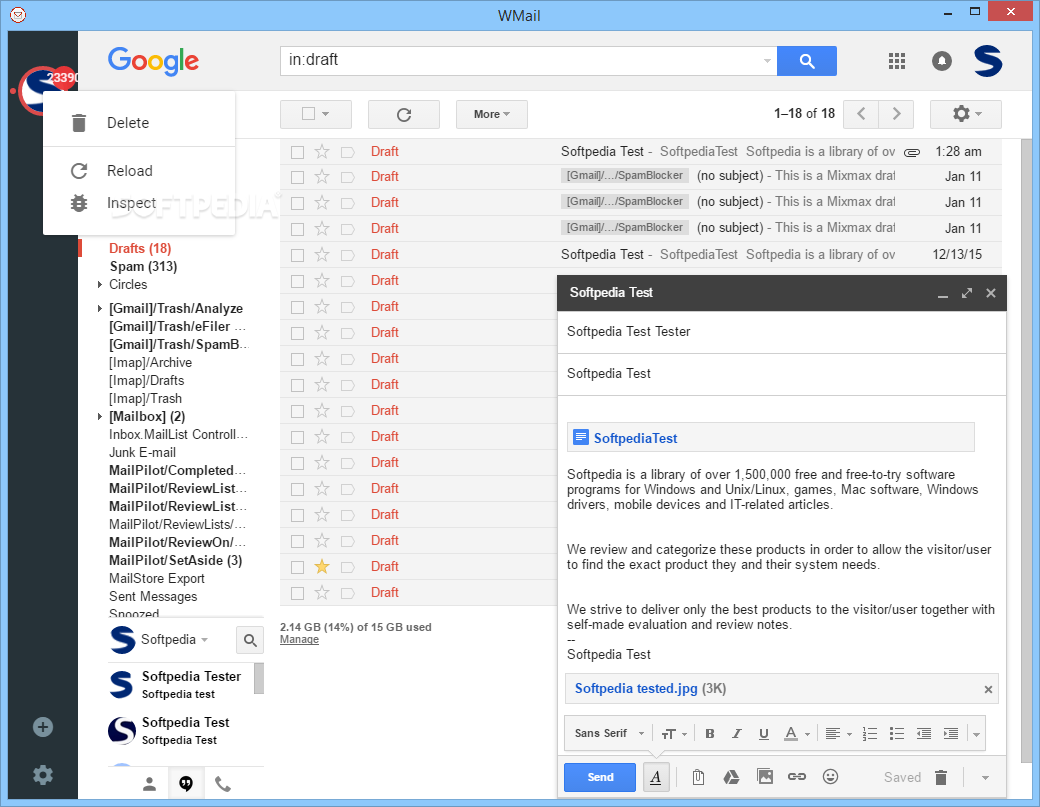The width and height of the screenshot is (1040, 807).
Task: Open the SoftpediaTest Drive document link
Action: coord(635,438)
